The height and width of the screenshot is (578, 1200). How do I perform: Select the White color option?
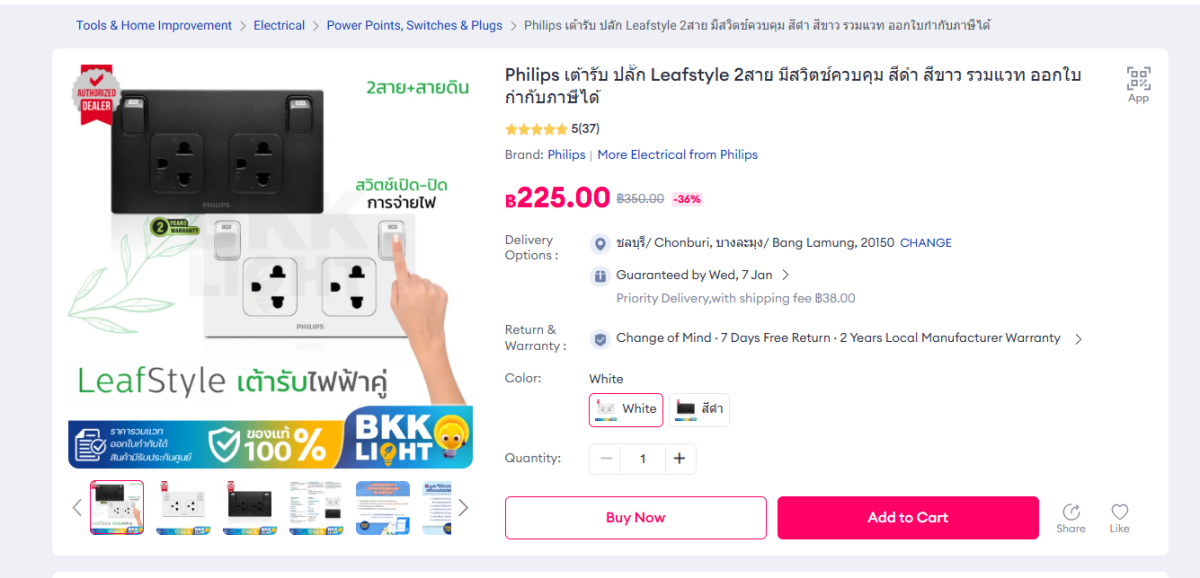(626, 409)
